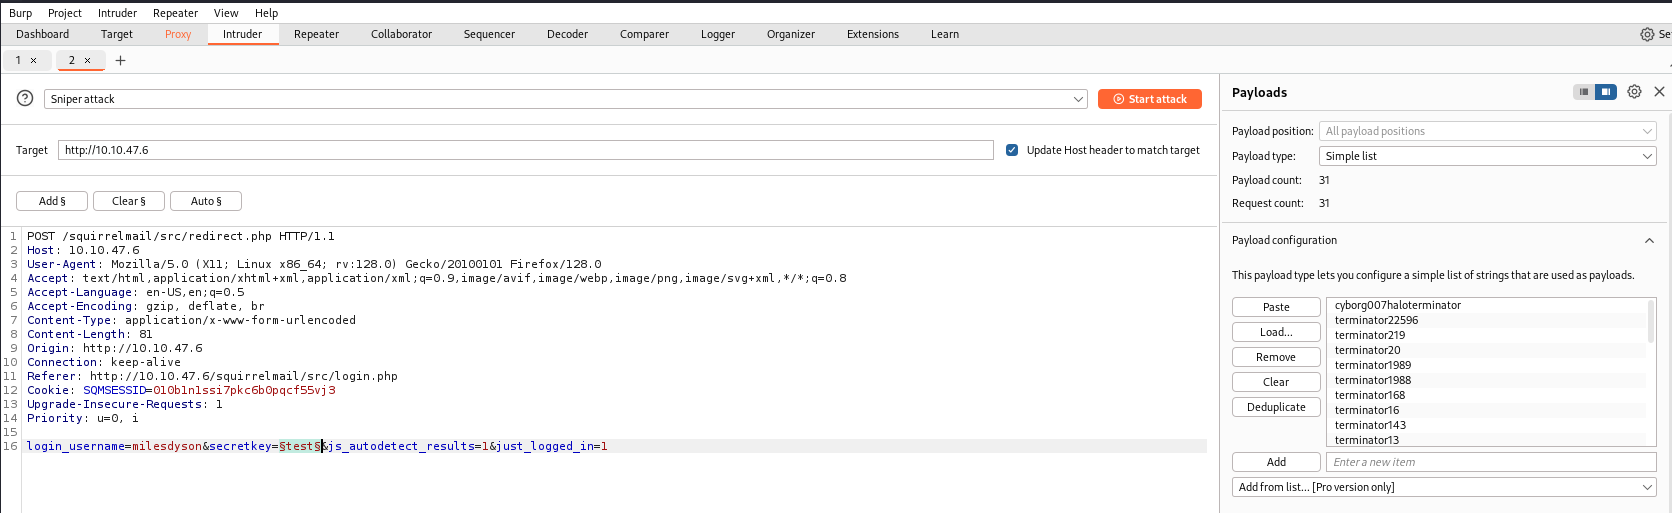1672x513 pixels.
Task: Open the Burp menu
Action: click(x=20, y=13)
